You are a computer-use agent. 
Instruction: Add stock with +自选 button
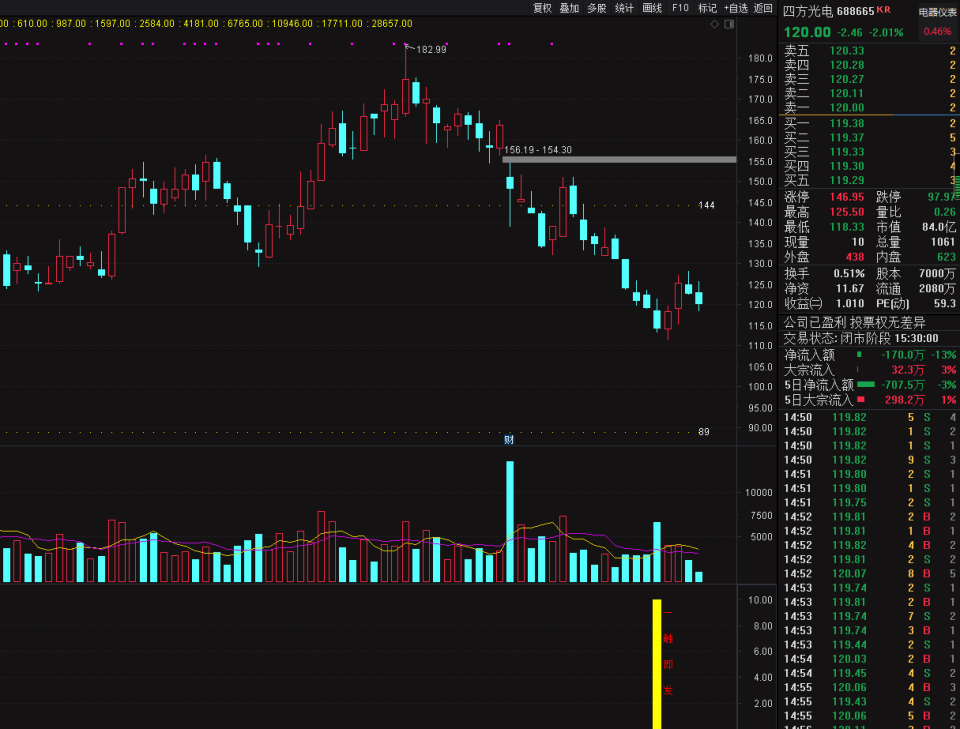coord(735,8)
